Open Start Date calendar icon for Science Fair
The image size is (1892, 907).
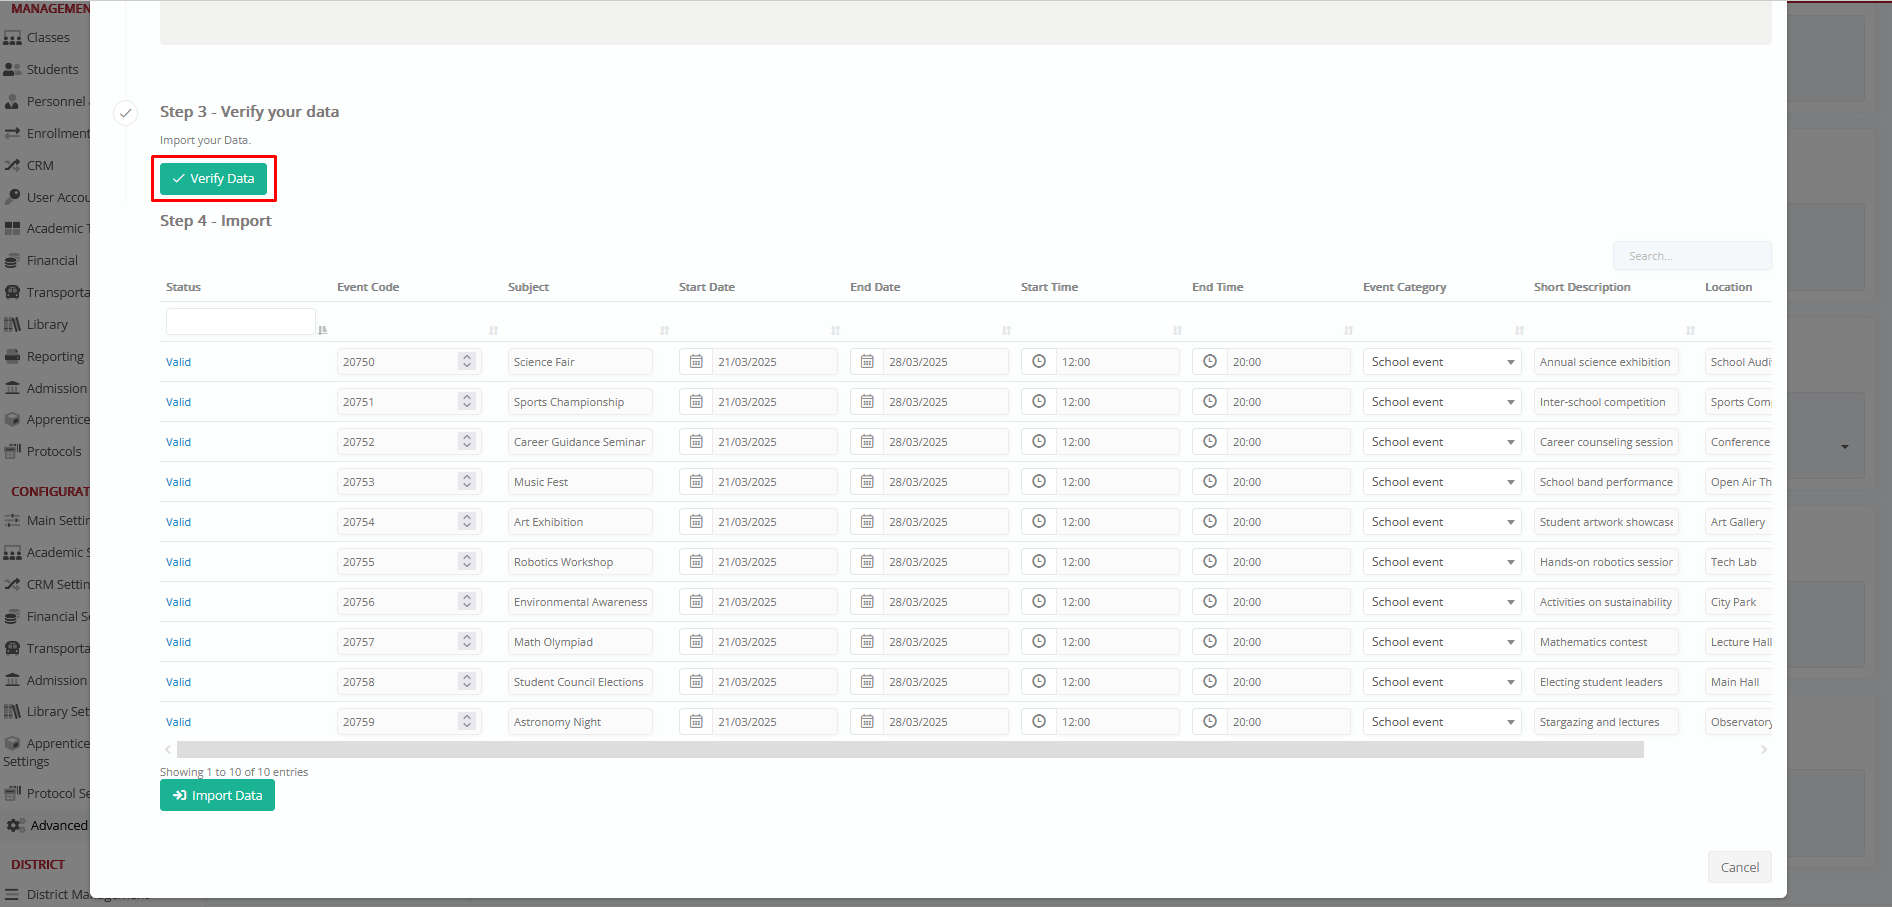click(x=696, y=362)
